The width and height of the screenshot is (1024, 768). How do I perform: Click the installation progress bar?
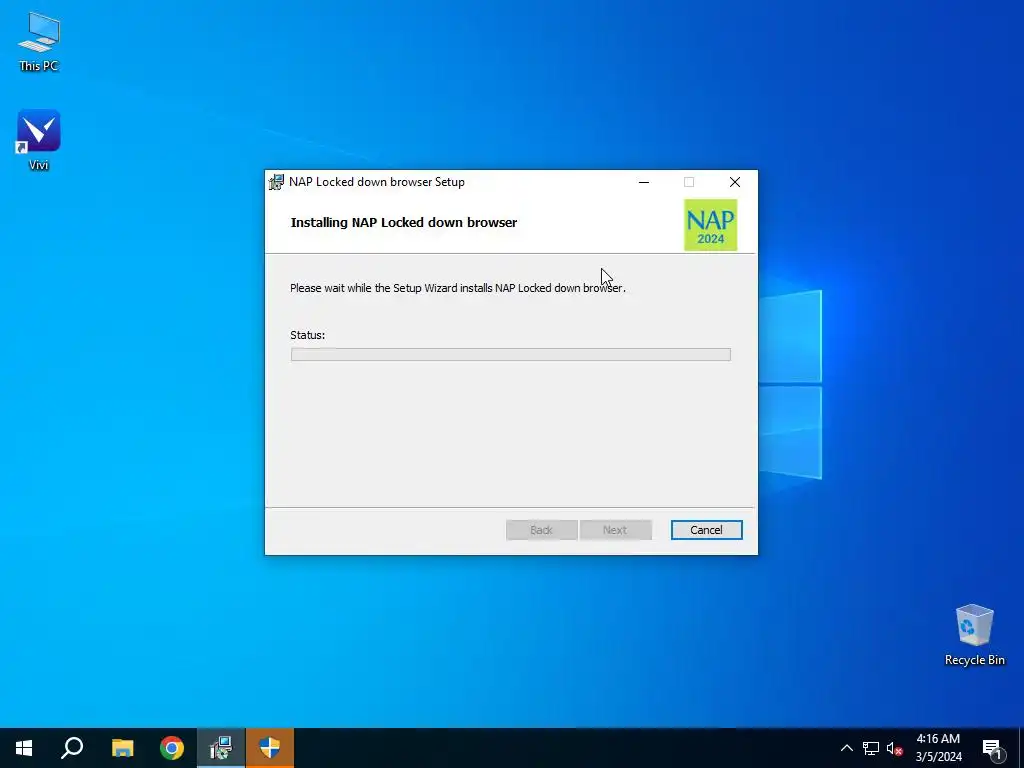click(511, 355)
